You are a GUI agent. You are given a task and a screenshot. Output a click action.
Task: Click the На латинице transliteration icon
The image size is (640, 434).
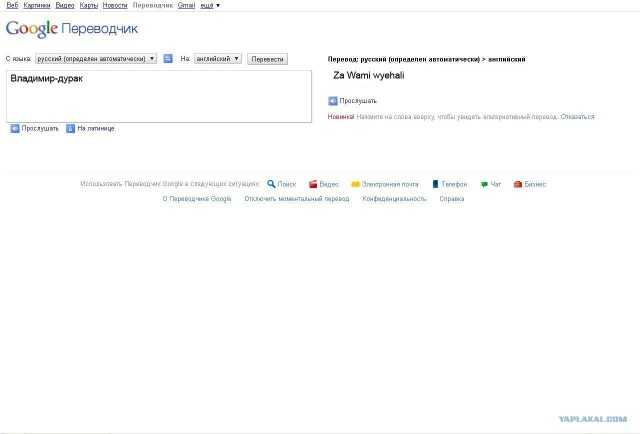pos(71,129)
